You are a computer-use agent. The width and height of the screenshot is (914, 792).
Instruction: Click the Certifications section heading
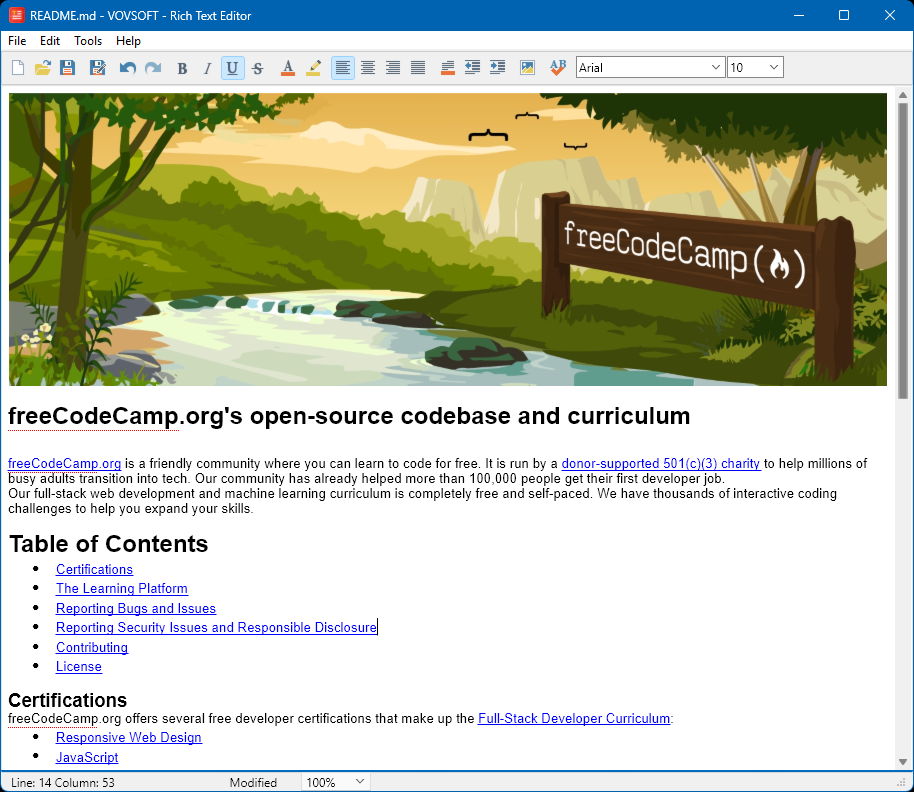[x=68, y=700]
